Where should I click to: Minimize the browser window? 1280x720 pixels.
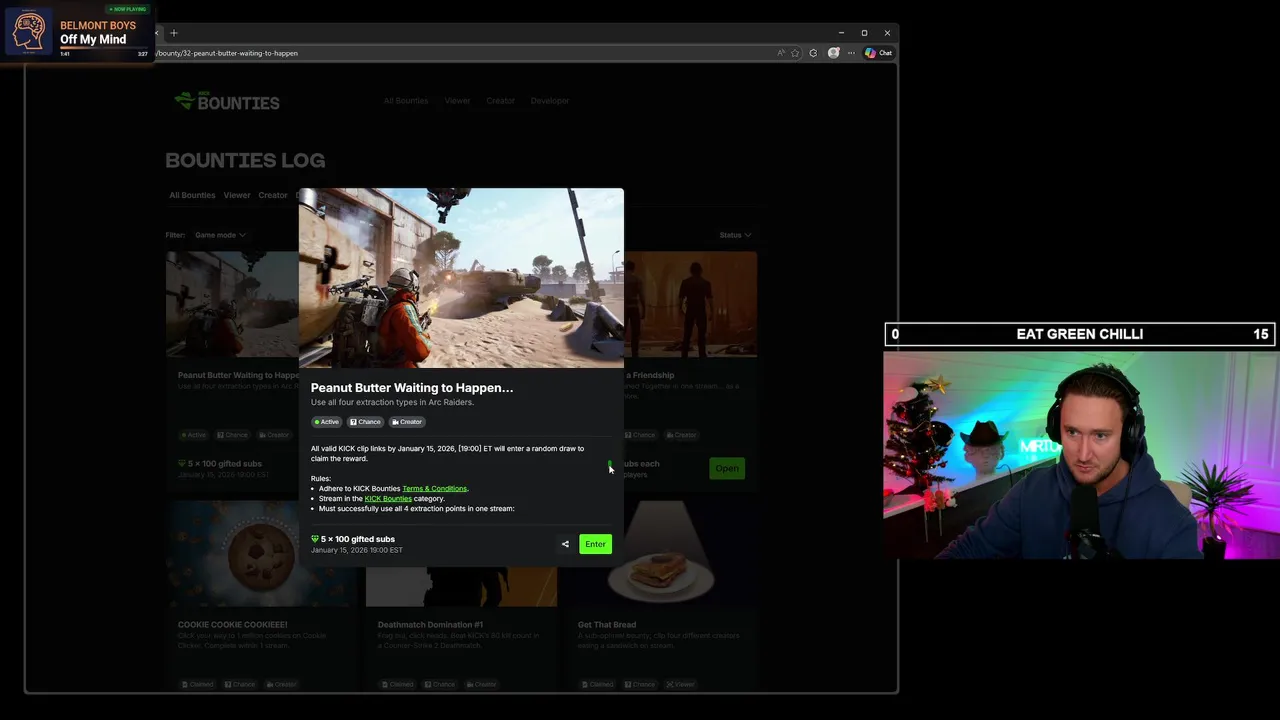[841, 33]
